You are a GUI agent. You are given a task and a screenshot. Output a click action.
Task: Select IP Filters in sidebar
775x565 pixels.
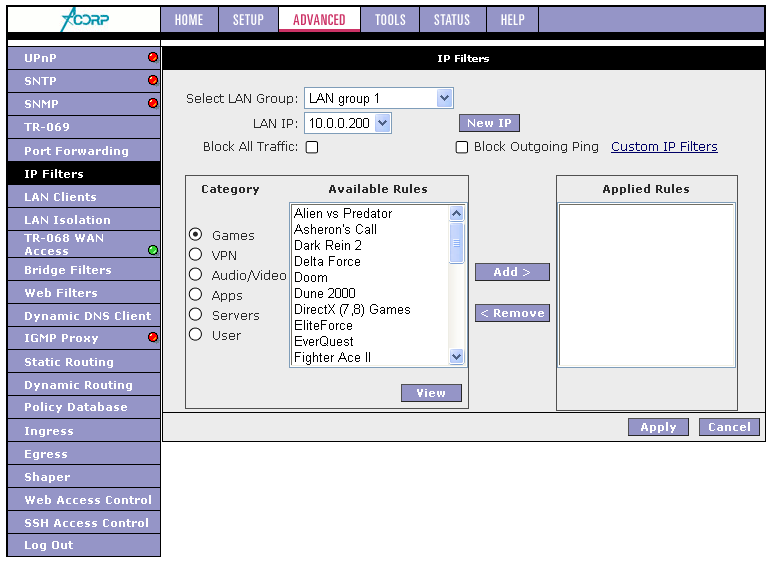(84, 174)
